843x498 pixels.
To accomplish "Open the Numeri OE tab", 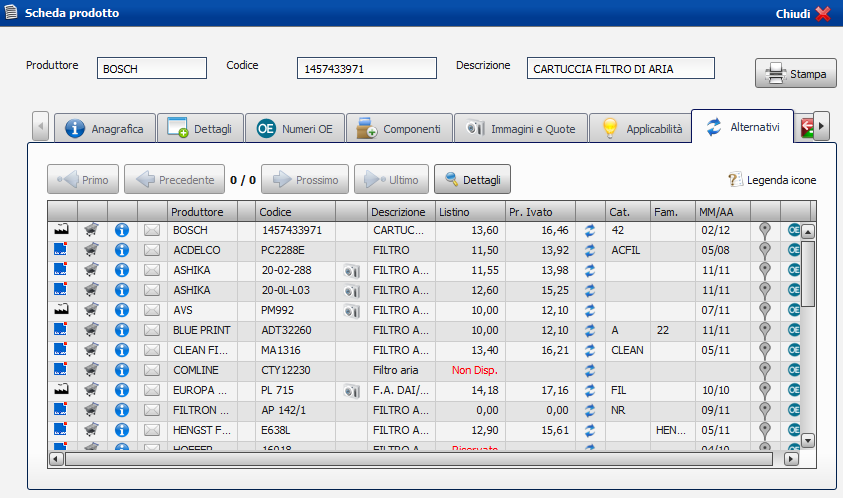I will click(295, 129).
